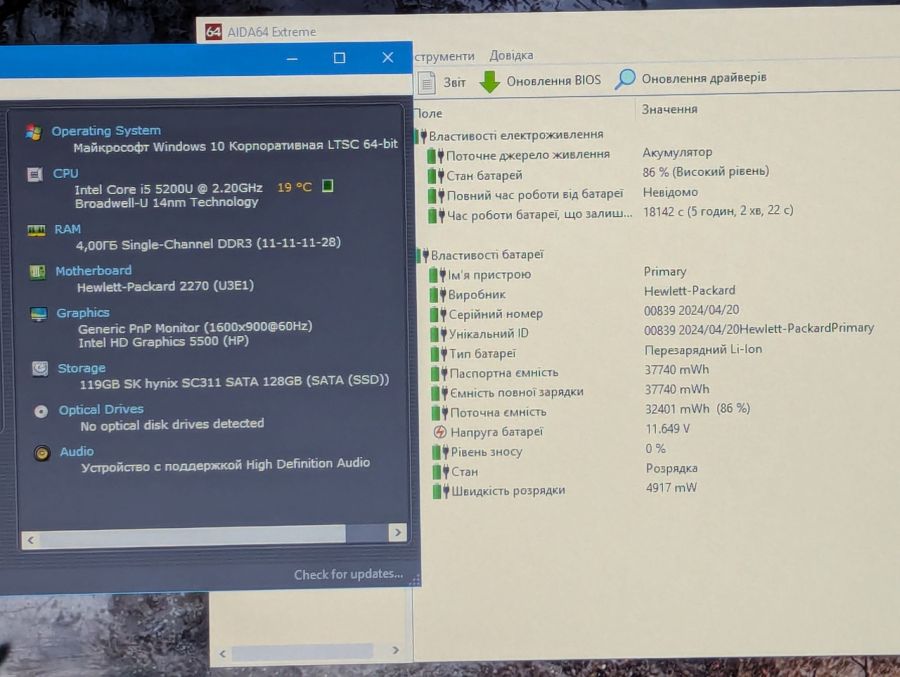
Task: Click battery icon beside Поточна ємність
Action: (440, 413)
